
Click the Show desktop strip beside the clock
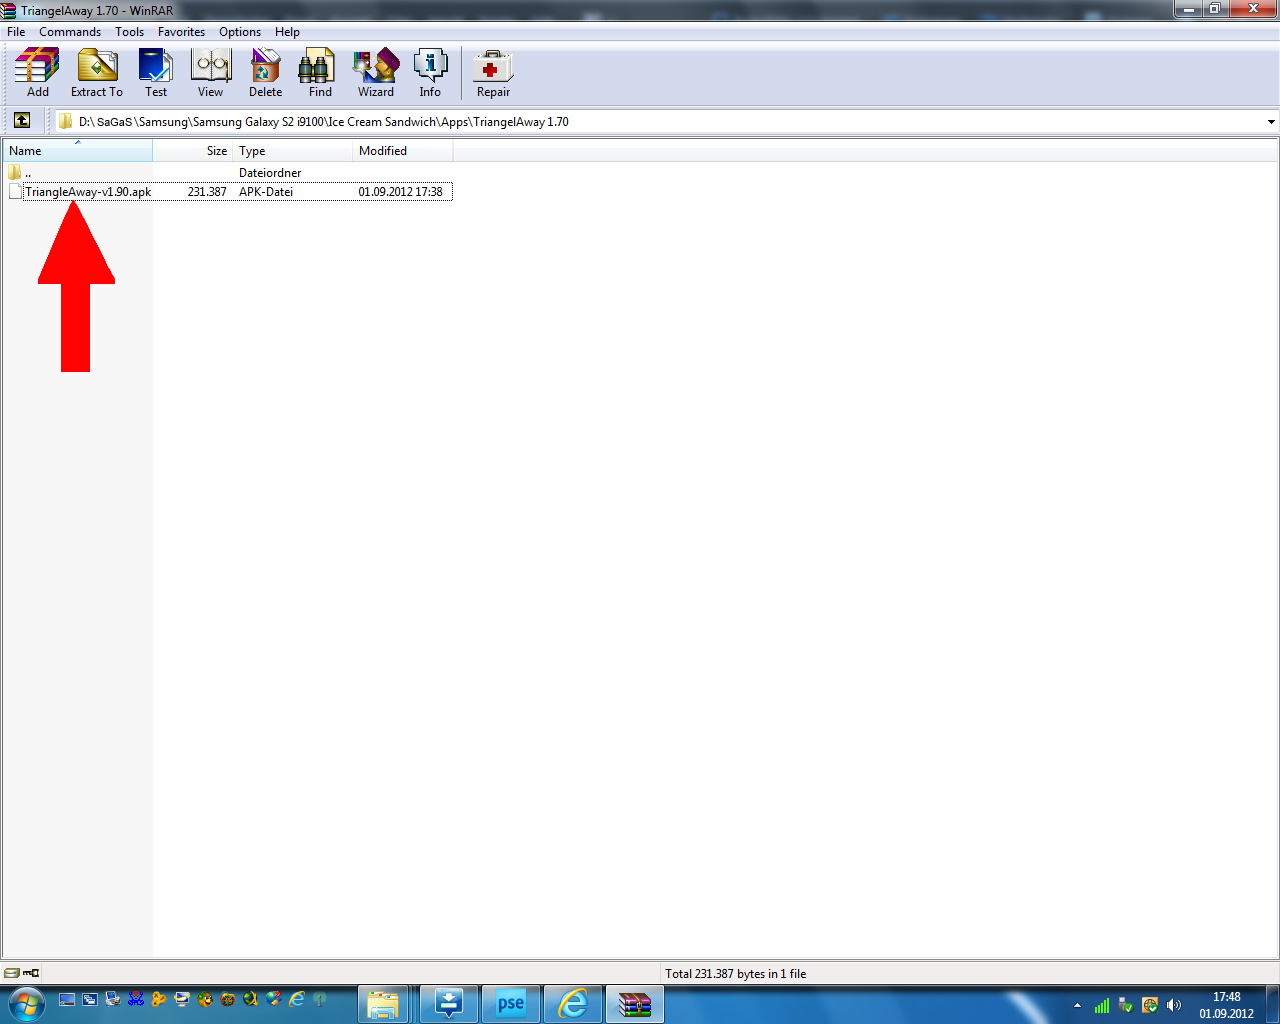click(x=1272, y=1004)
